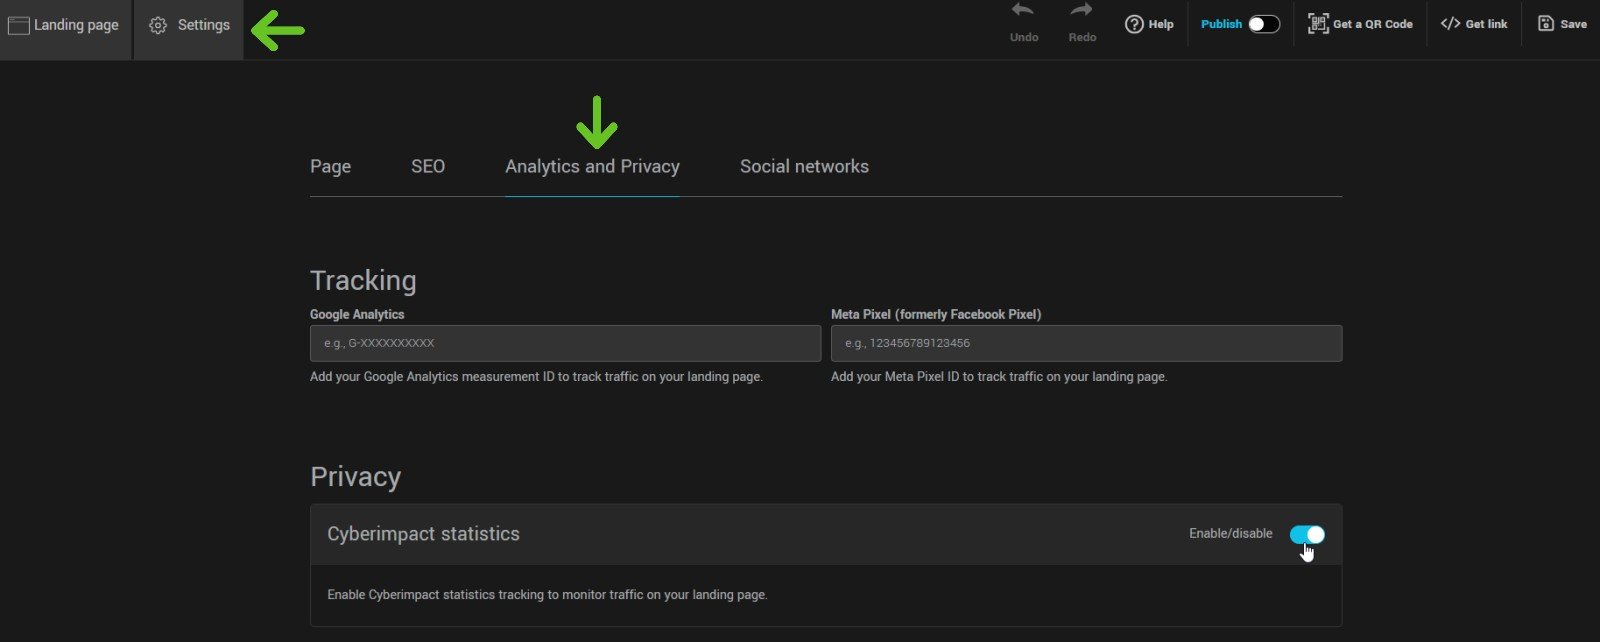This screenshot has height=642, width=1600.
Task: Open the SEO tab
Action: pos(428,166)
